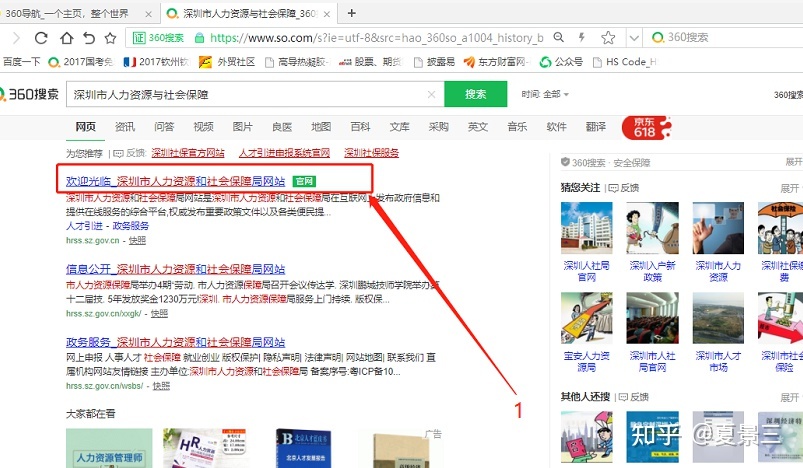The height and width of the screenshot is (468, 803).
Task: Select the 视频 search tab
Action: [x=203, y=126]
